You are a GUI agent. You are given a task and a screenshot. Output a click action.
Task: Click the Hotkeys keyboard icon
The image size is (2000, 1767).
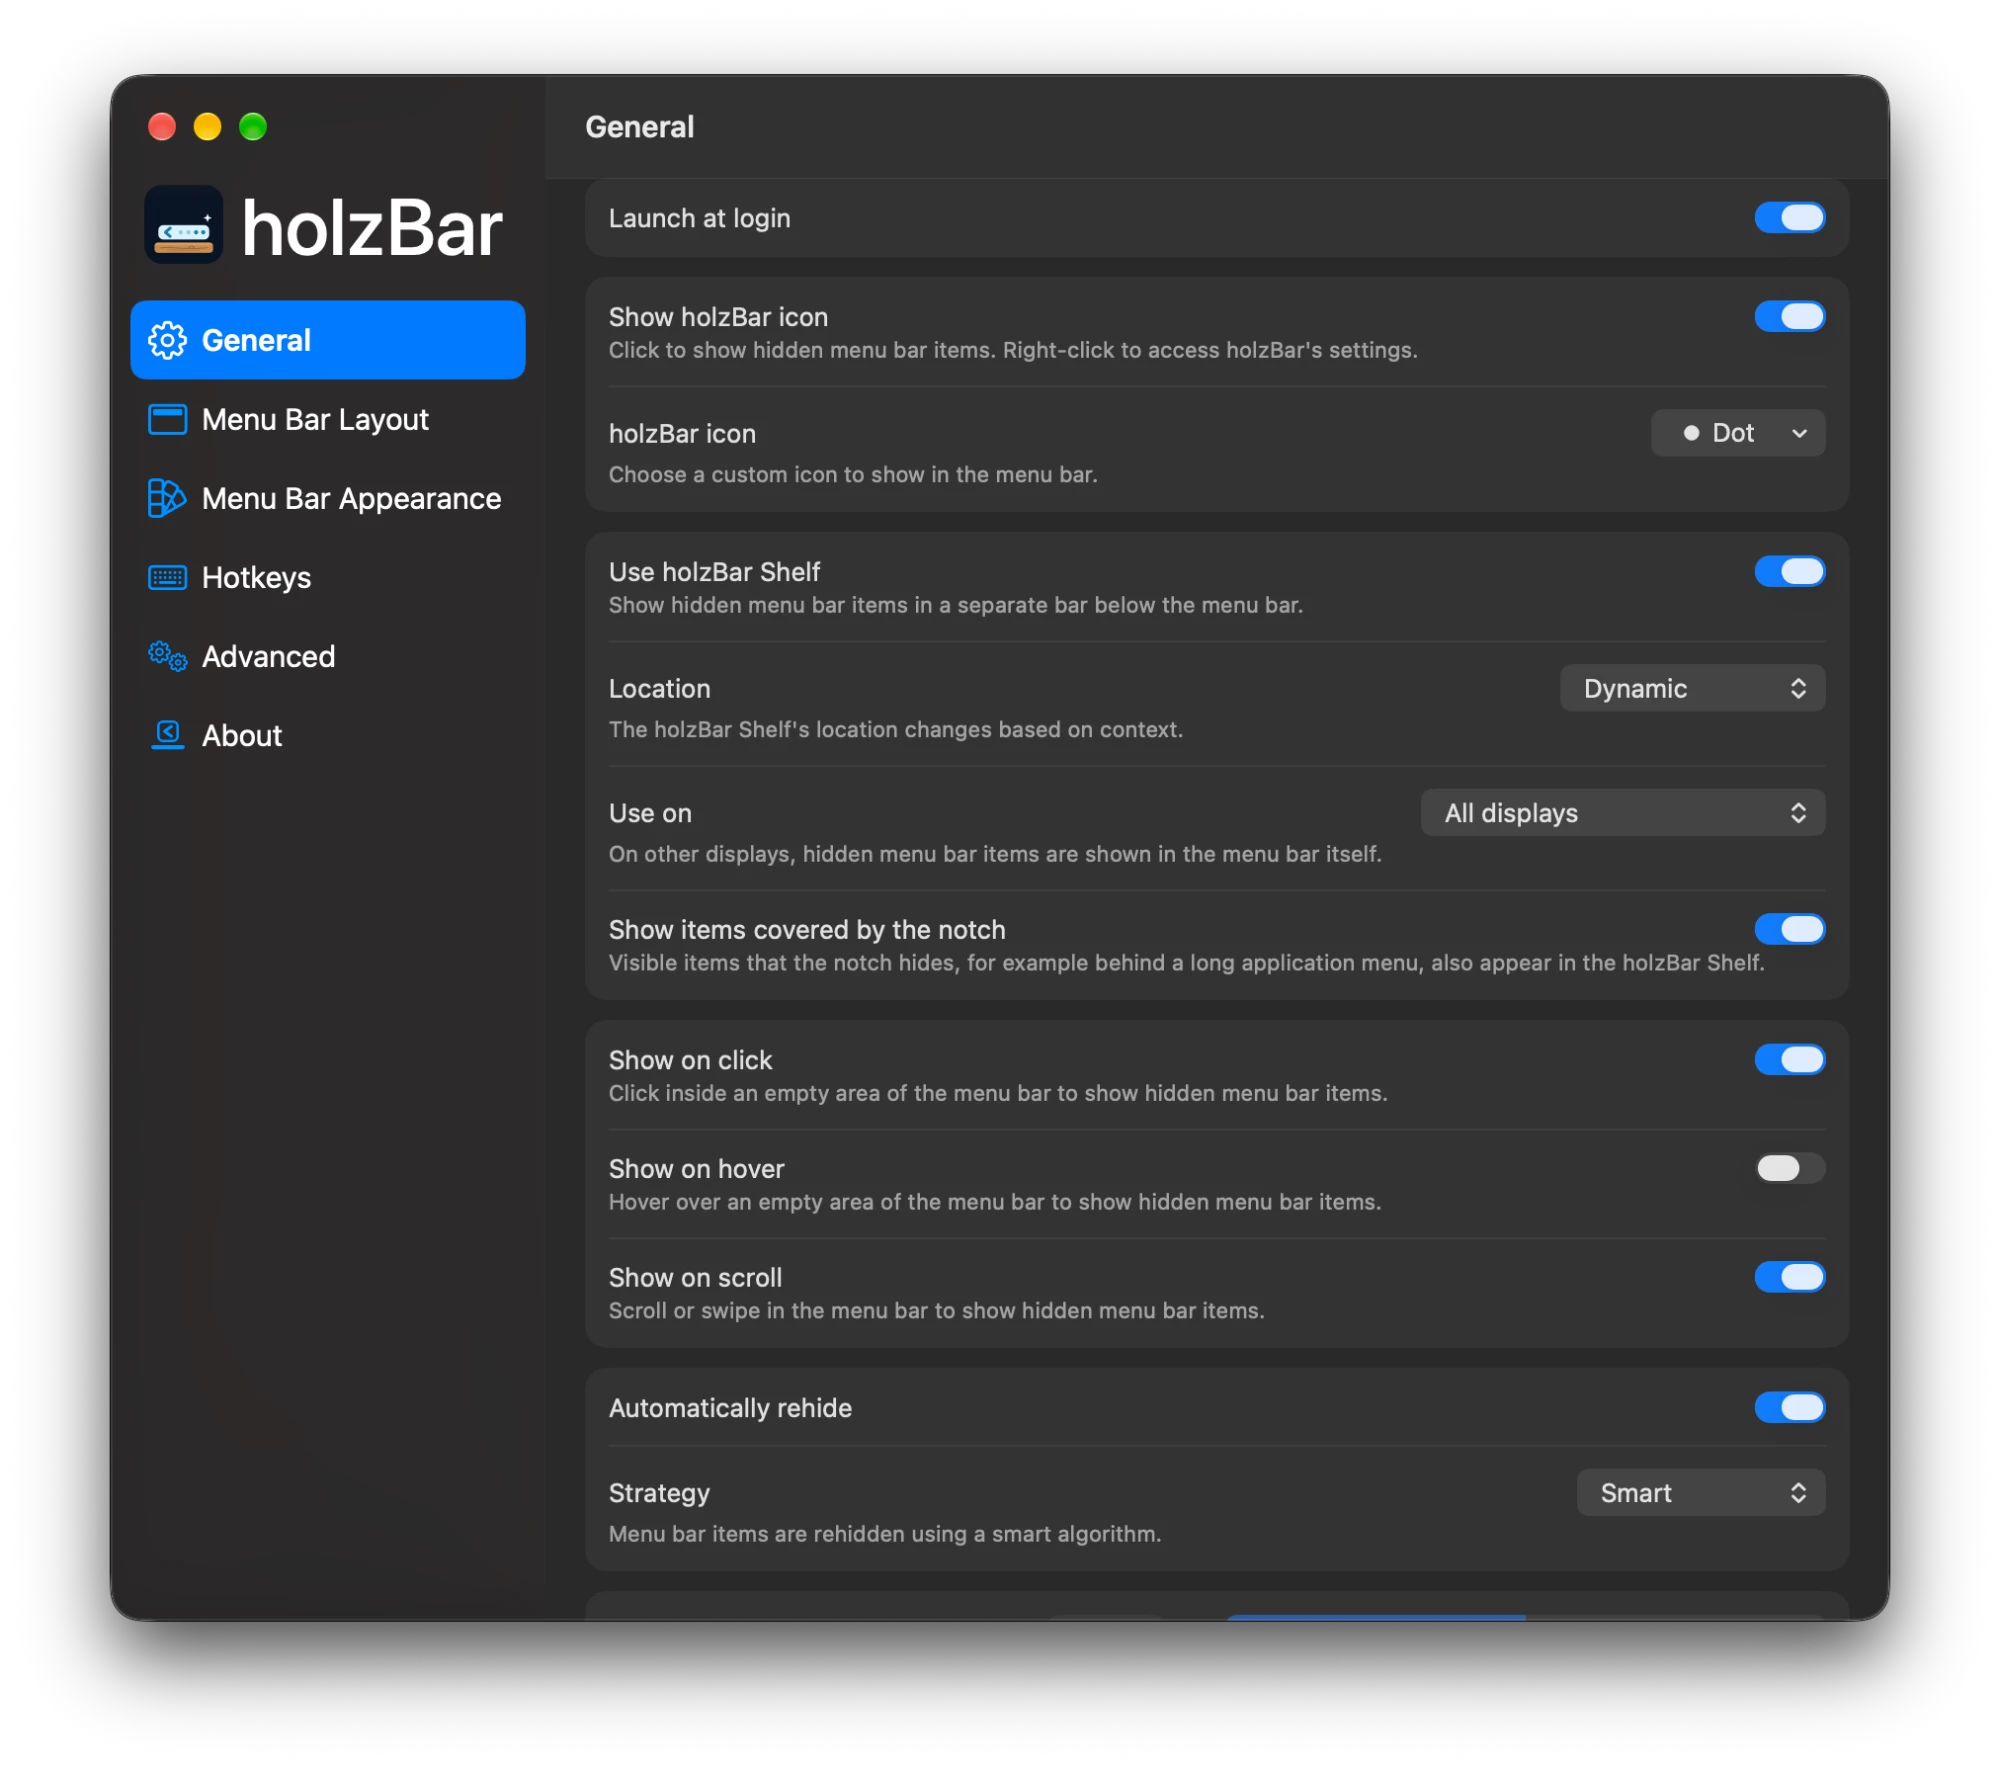coord(167,577)
